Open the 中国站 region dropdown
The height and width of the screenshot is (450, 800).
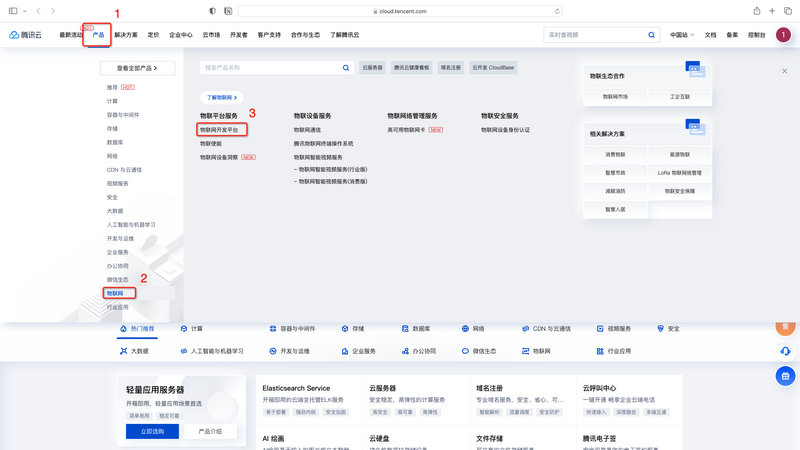682,35
